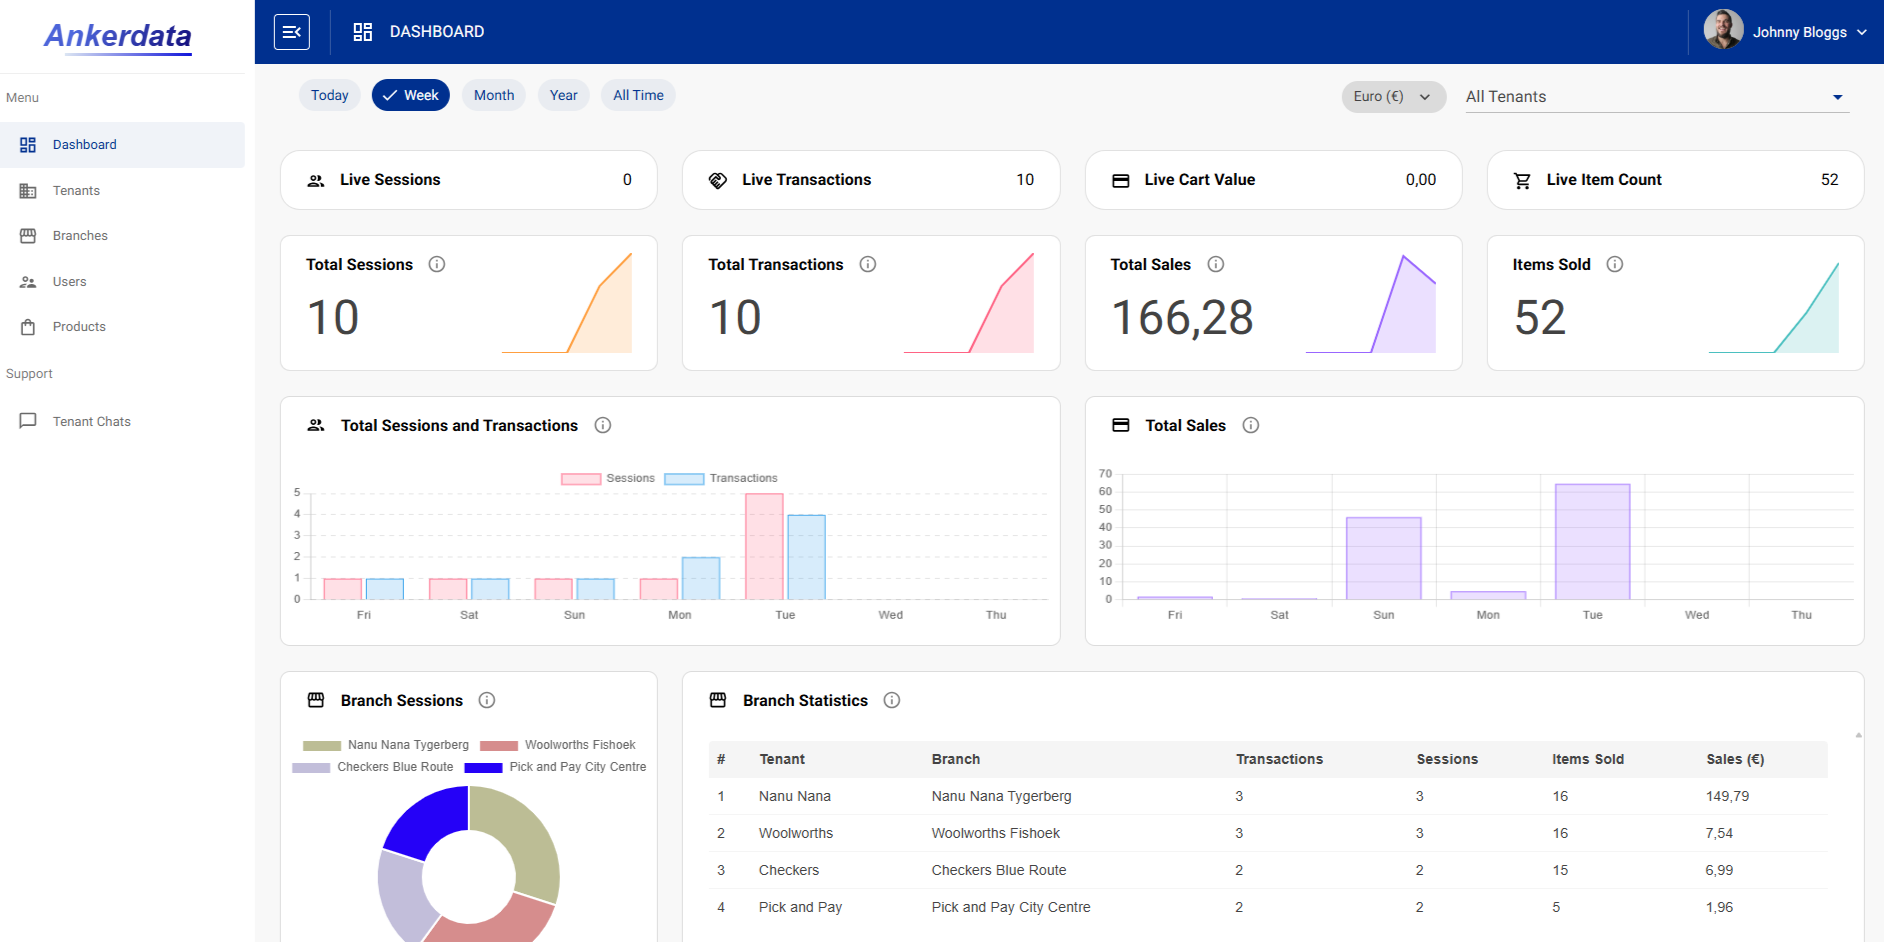
Task: Click the info icon beside Total Sessions
Action: pyautogui.click(x=437, y=264)
